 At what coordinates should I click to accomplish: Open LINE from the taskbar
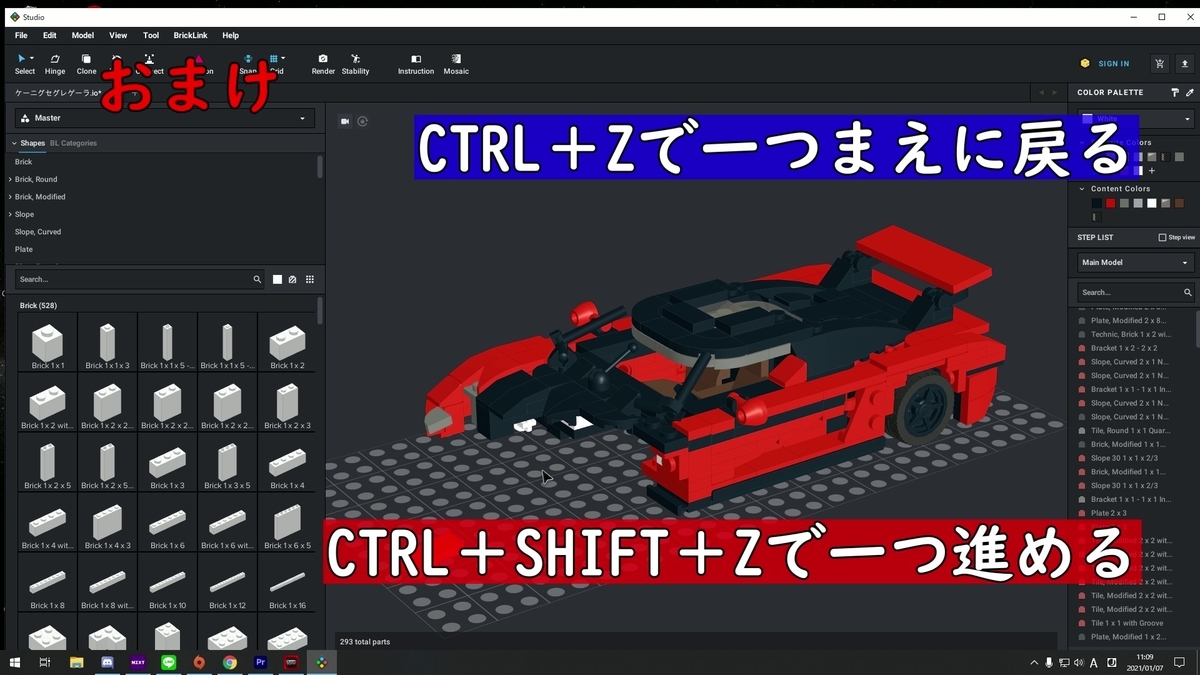168,662
